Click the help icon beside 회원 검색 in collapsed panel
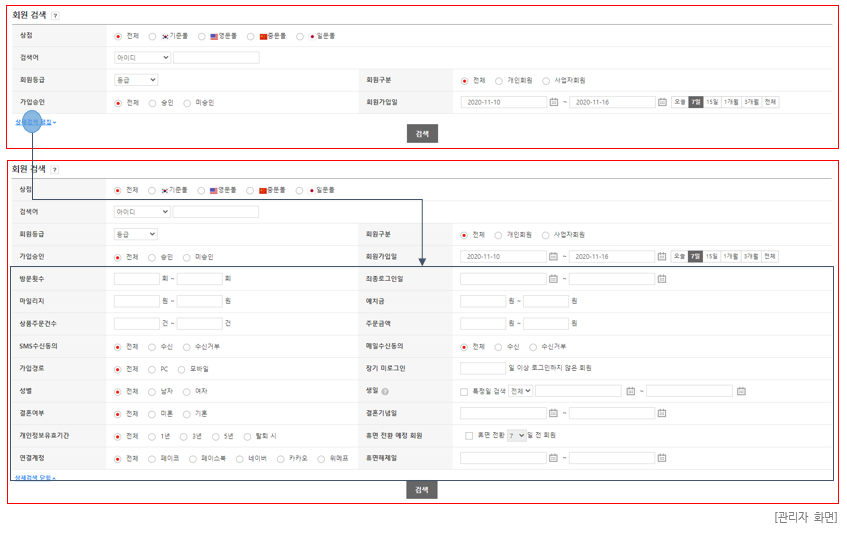 pos(55,16)
